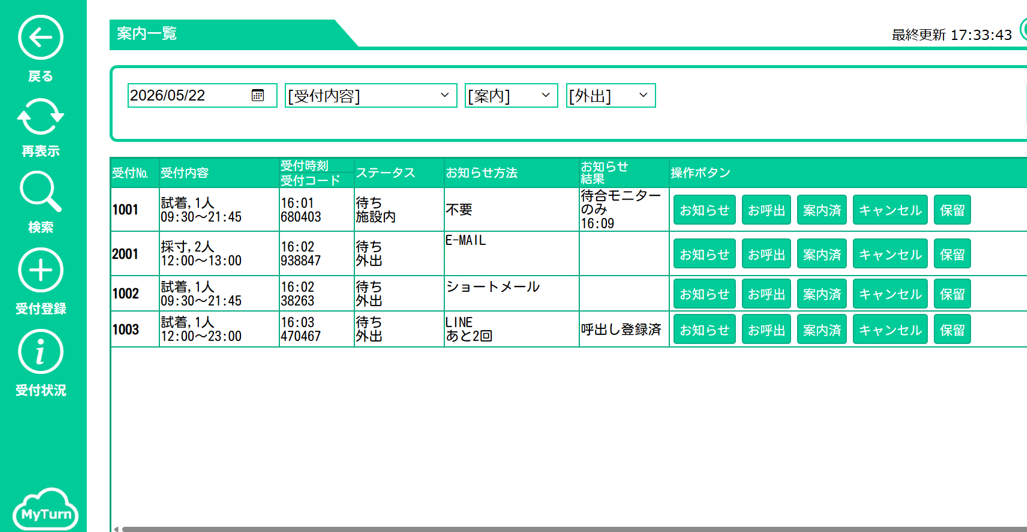Cancel reception 1002 with キャンセル
Screen dimensions: 1027x532
pyautogui.click(x=890, y=294)
